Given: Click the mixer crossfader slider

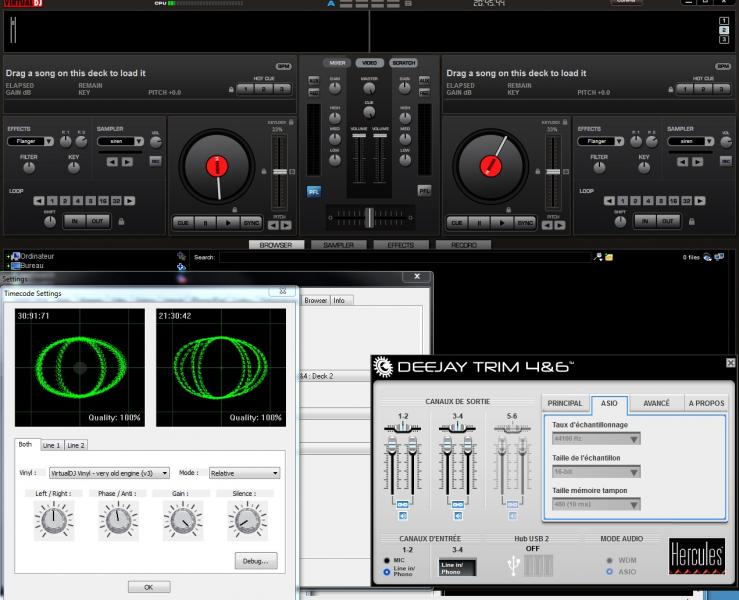Looking at the screenshot, I should (369, 216).
